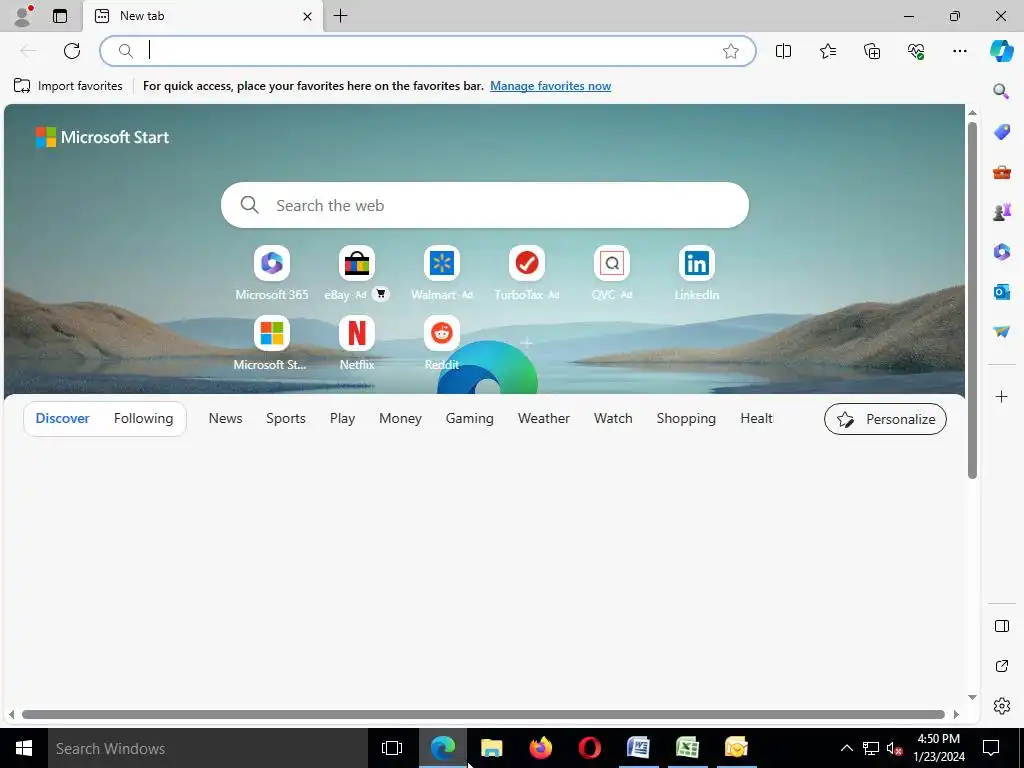
Task: Click the horizontal scrollbar at page bottom
Action: click(483, 714)
